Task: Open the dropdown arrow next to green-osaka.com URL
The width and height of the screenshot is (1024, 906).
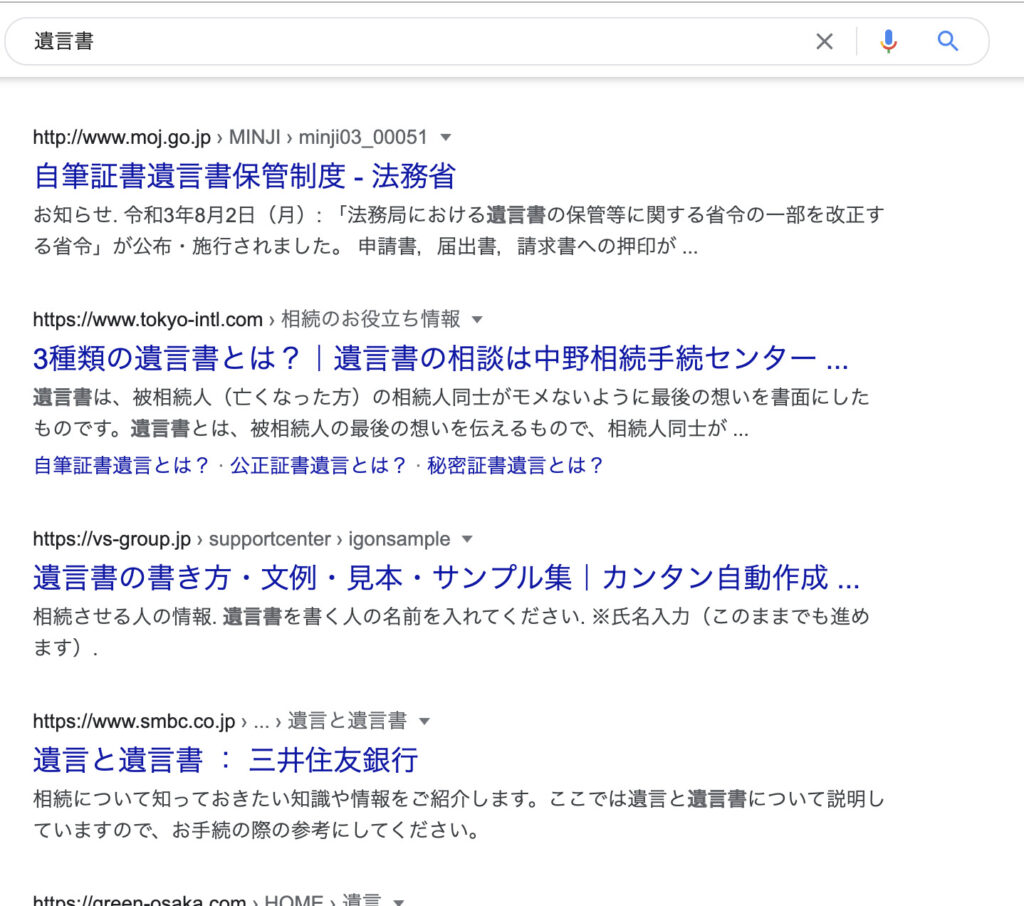Action: [x=398, y=901]
